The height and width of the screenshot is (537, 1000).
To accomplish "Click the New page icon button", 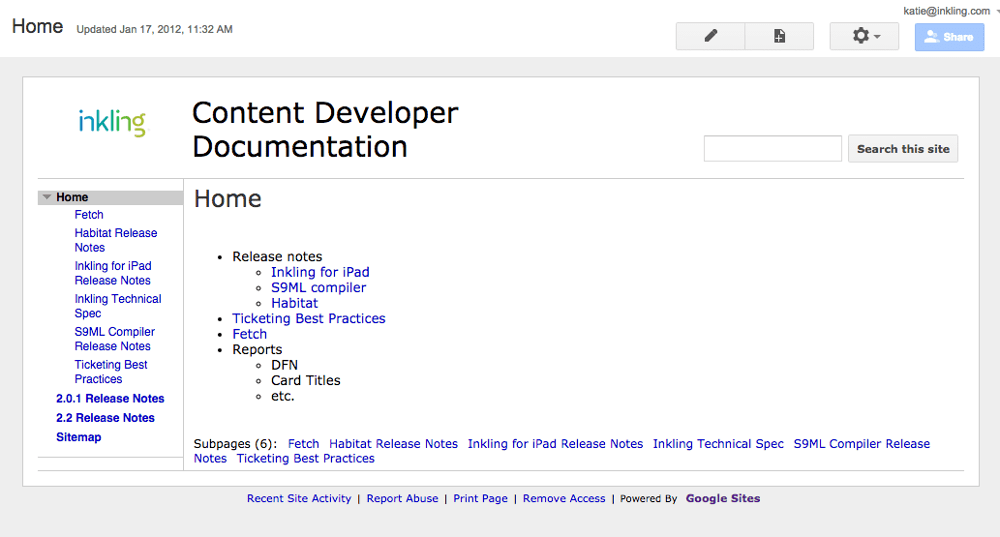I will tap(779, 36).
